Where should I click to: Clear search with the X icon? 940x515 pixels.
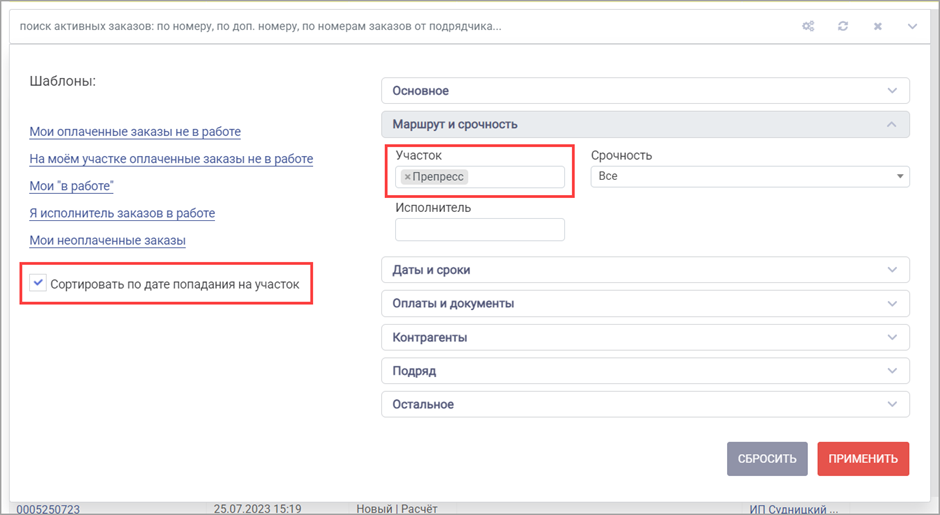(x=878, y=26)
